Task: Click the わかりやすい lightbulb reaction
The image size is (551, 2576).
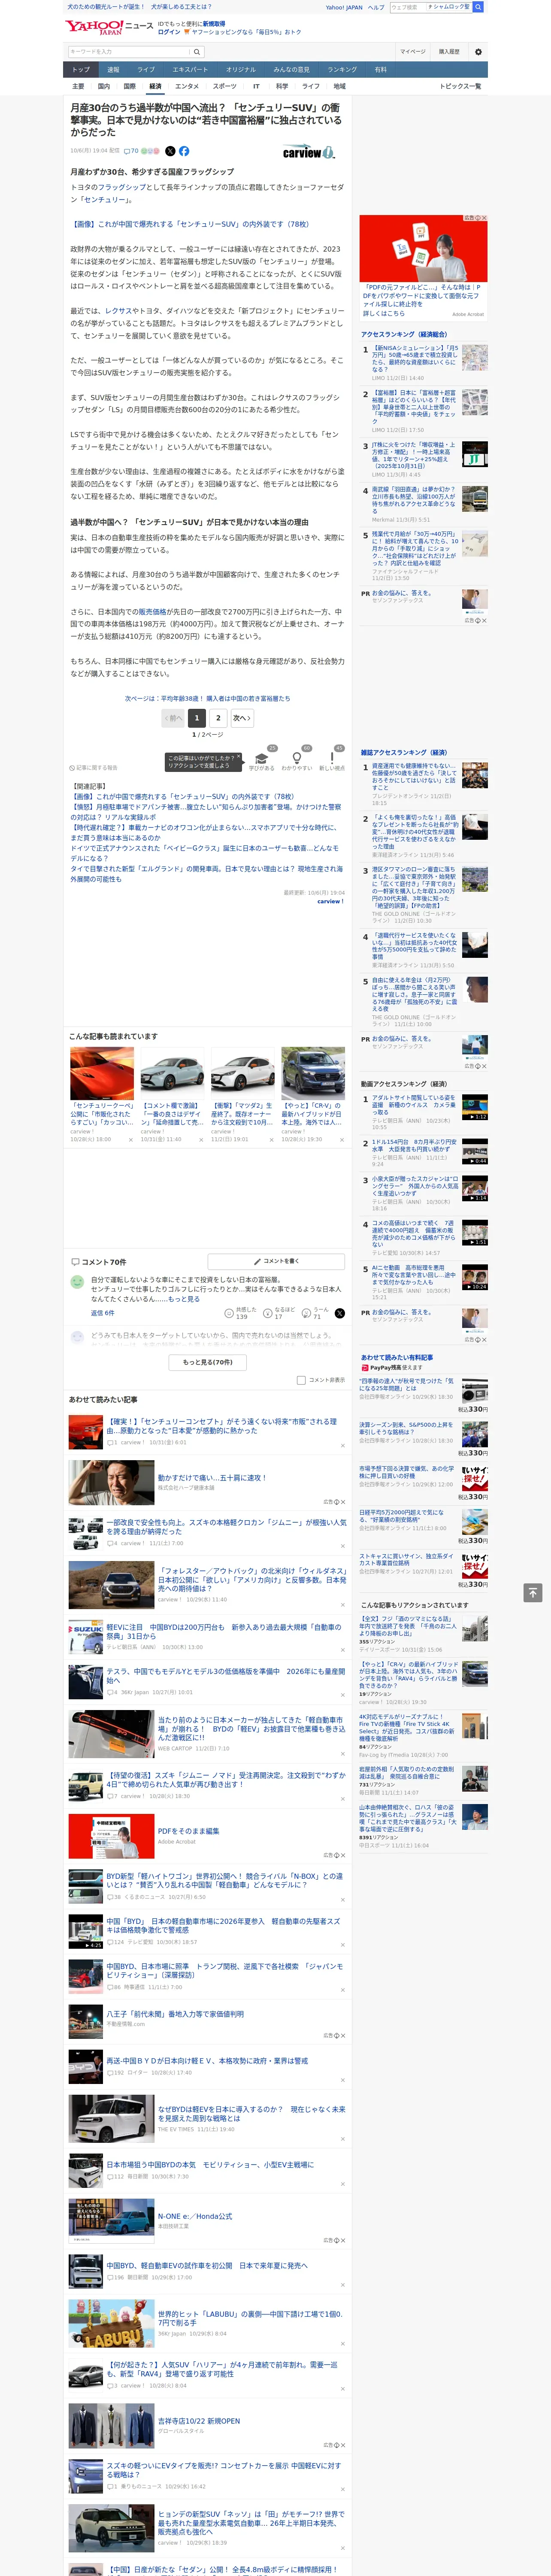Action: click(297, 759)
